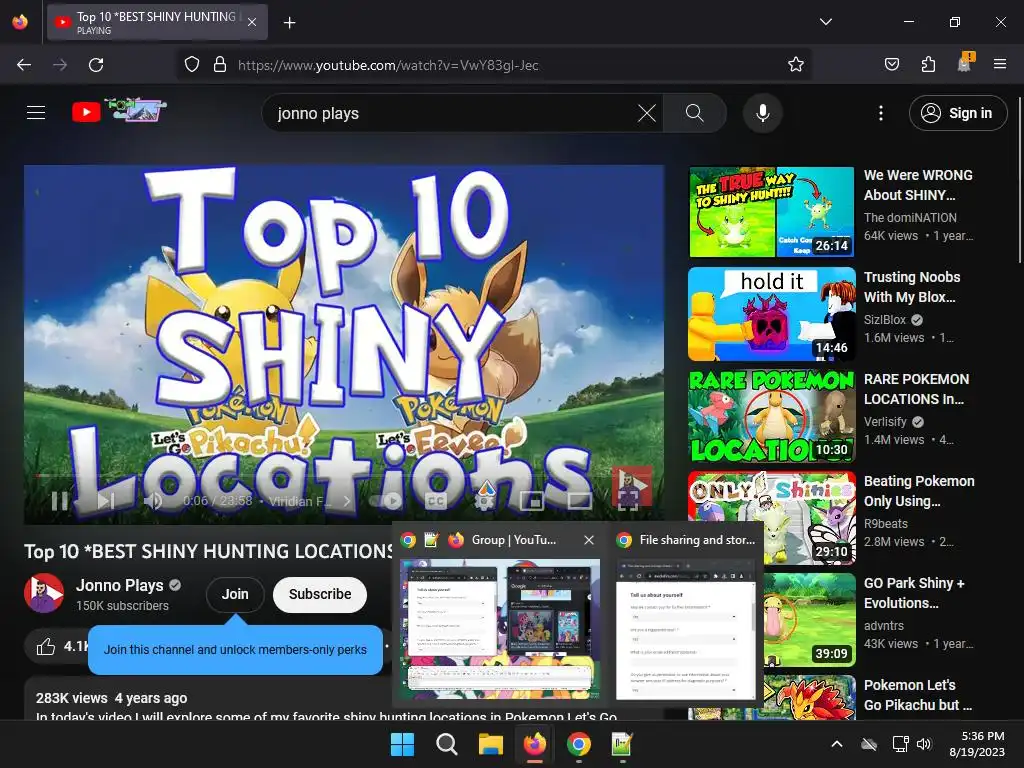Mute the video volume speaker icon

coord(153,501)
